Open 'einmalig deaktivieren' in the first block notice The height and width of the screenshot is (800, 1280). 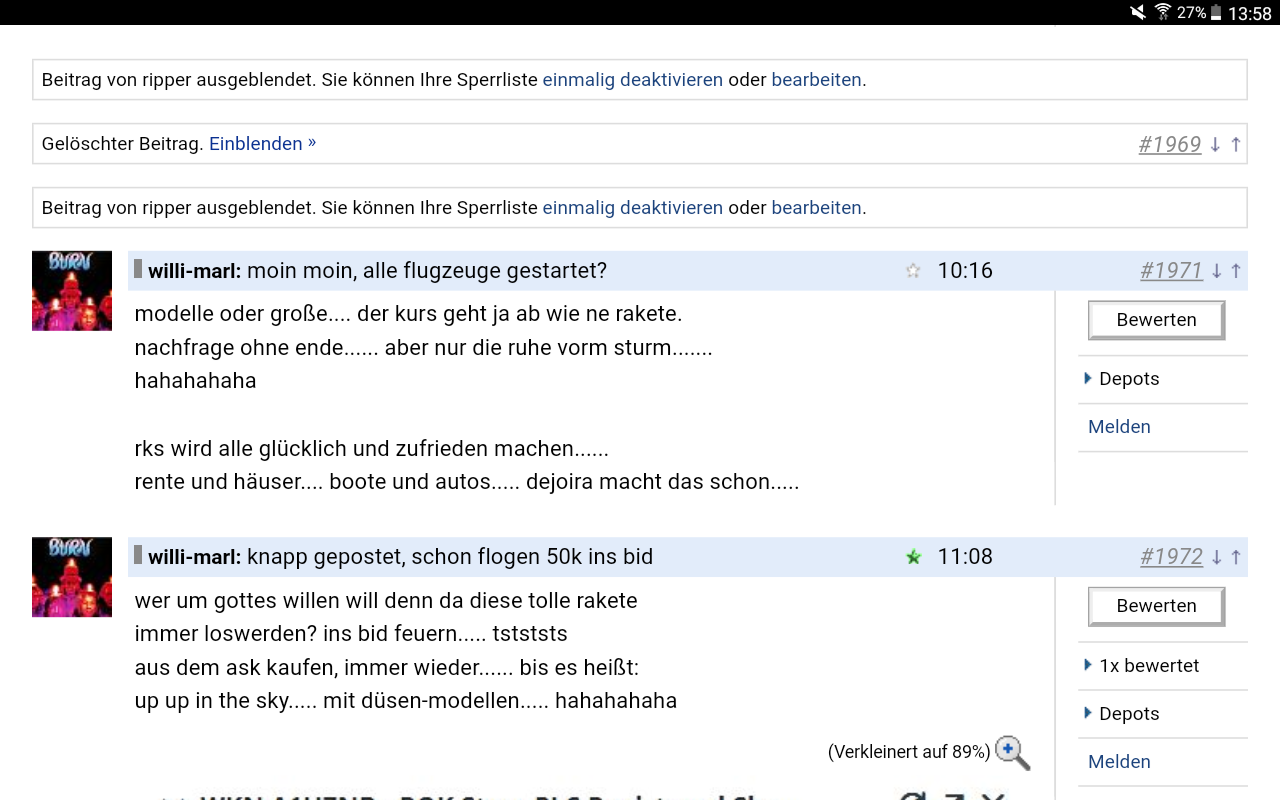tap(632, 79)
